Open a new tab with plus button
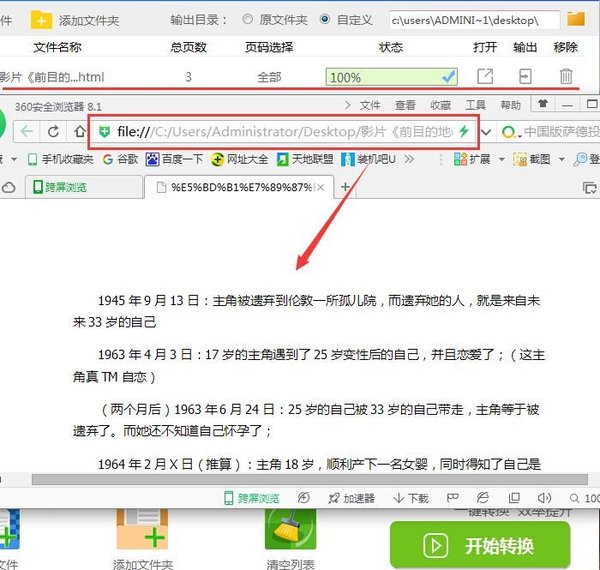The image size is (600, 570). pyautogui.click(x=345, y=187)
